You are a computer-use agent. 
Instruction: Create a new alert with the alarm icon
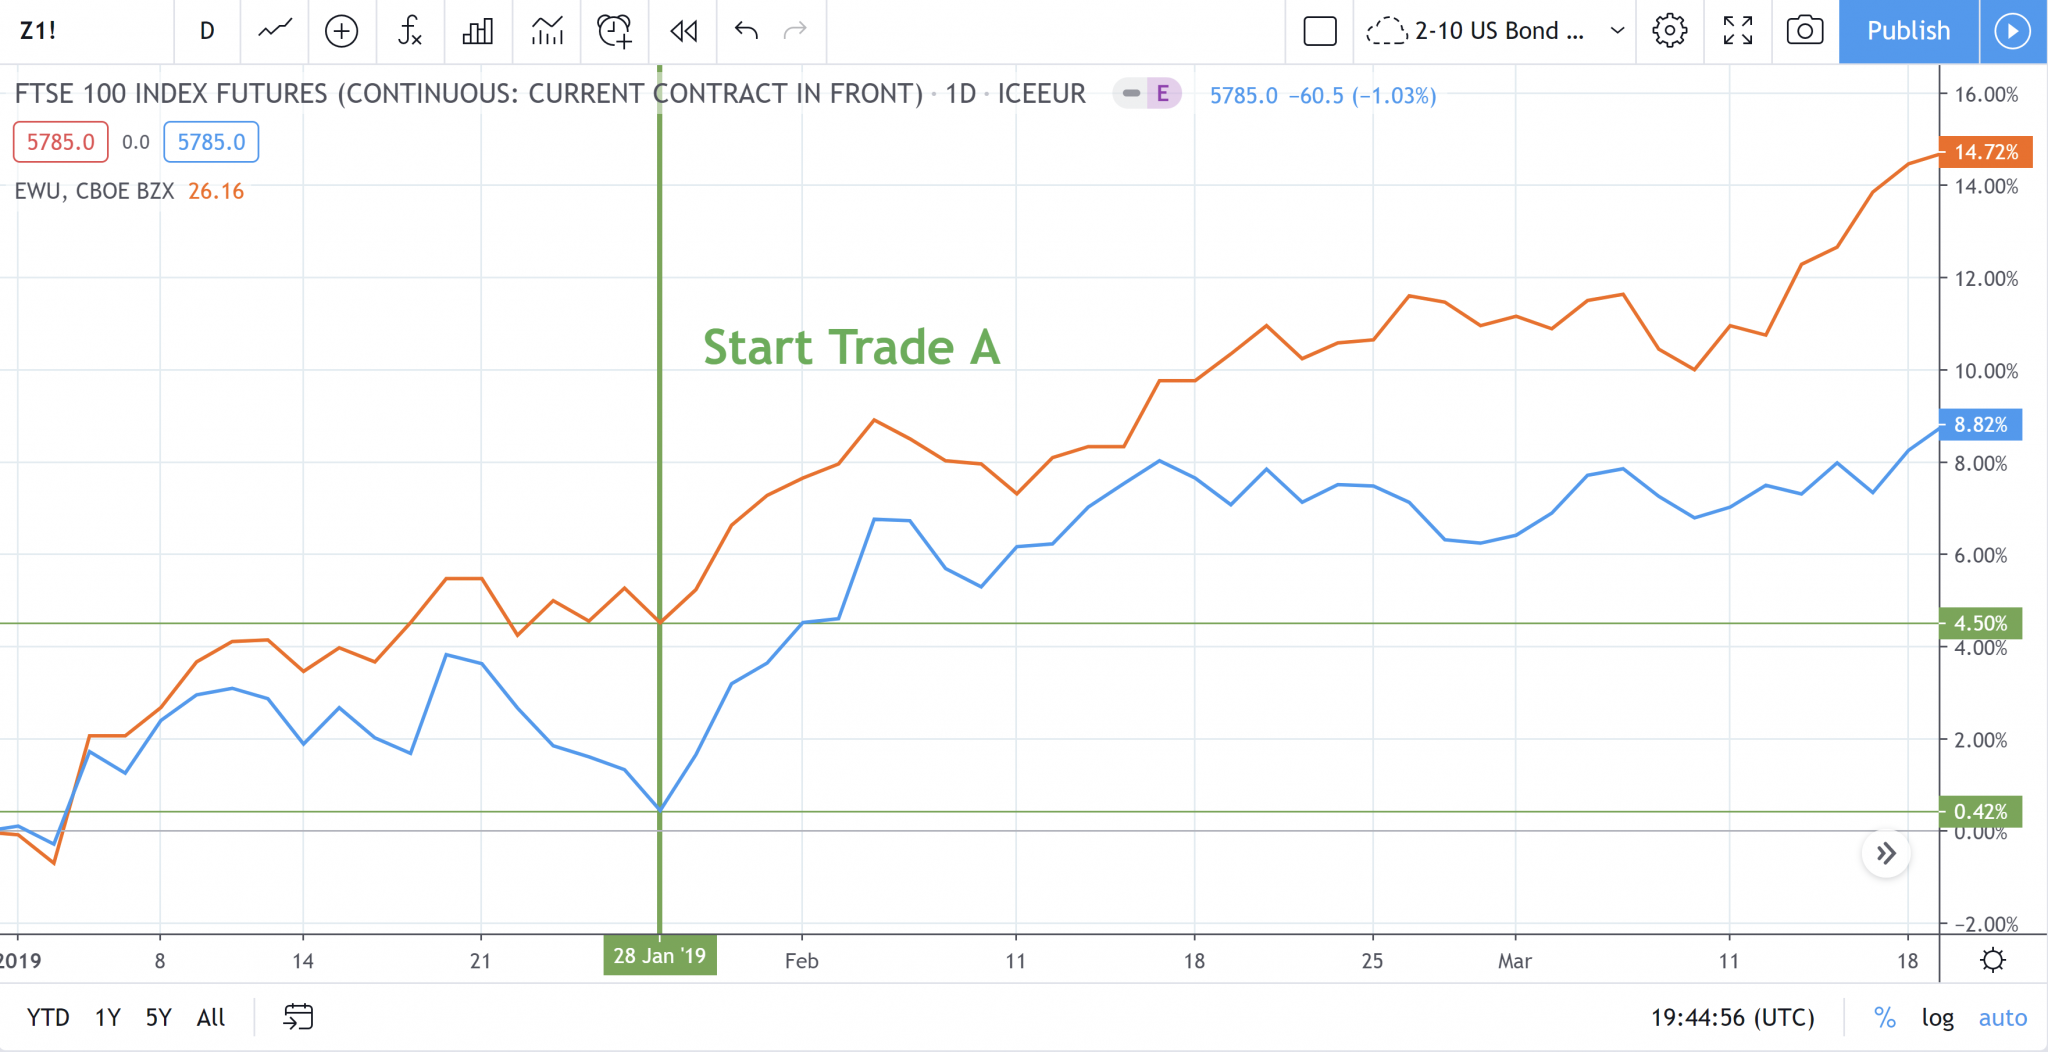(613, 31)
